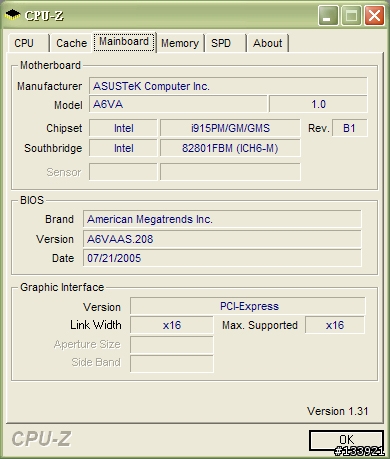
Task: Click BIOS brand American Megatrends Inc.
Action: coord(222,219)
